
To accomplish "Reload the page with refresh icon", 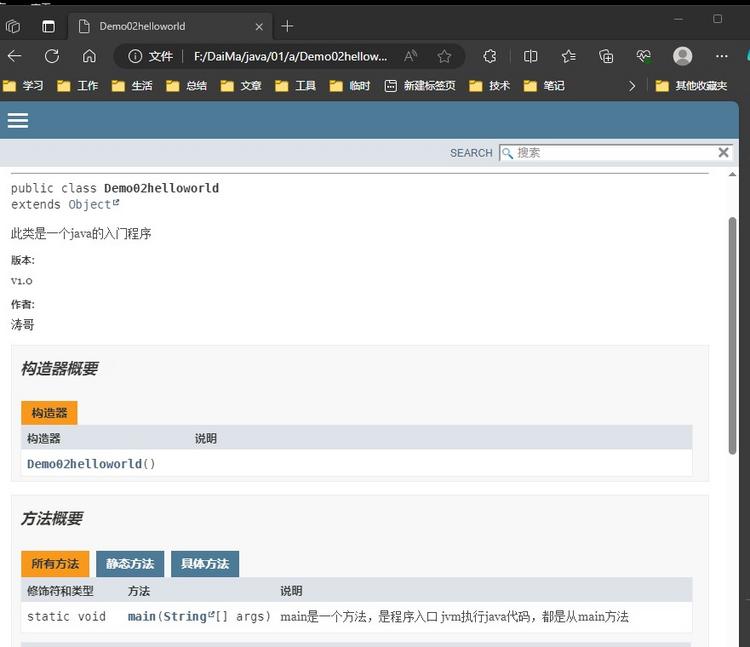I will pyautogui.click(x=52, y=56).
